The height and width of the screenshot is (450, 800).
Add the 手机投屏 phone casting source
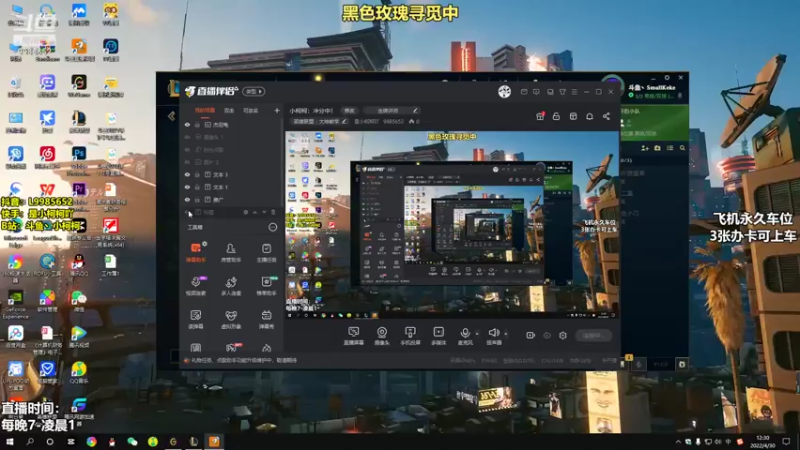click(410, 336)
